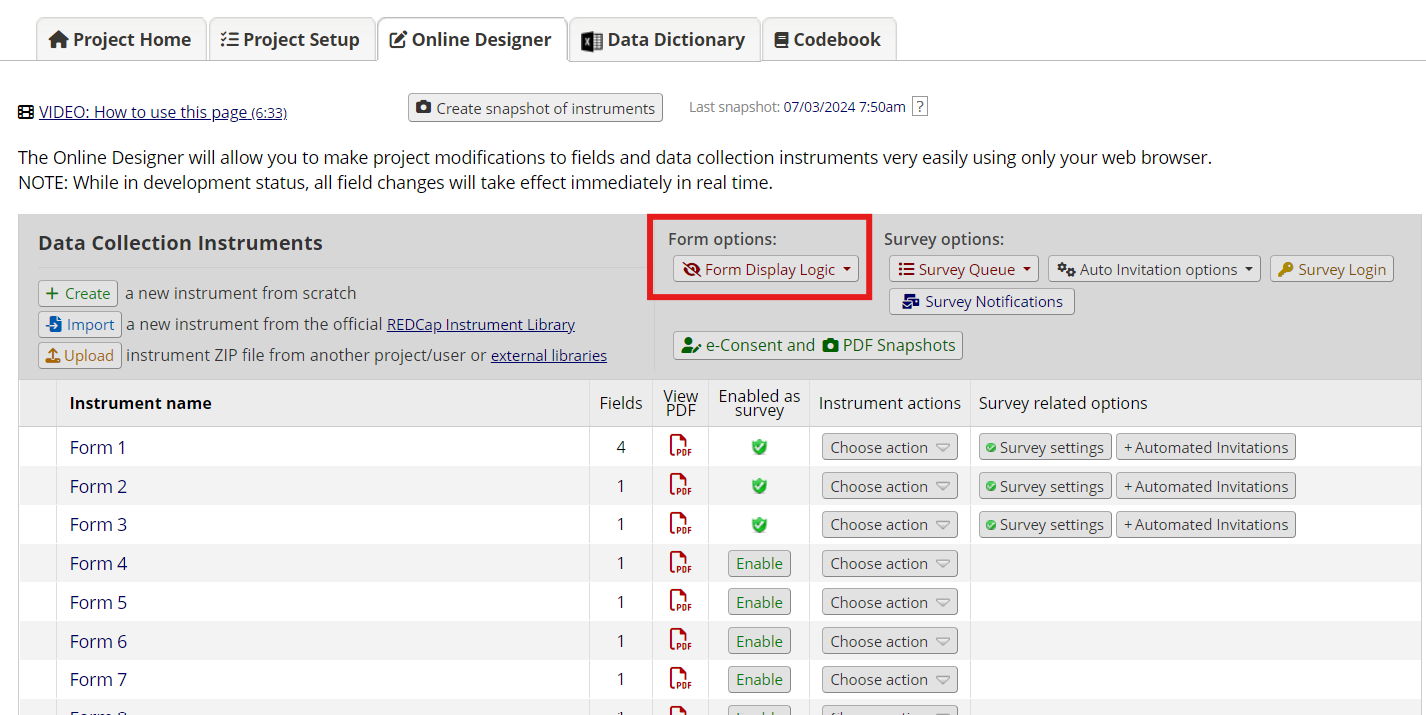The image size is (1426, 715).
Task: Expand the Survey Queue dropdown
Action: pyautogui.click(x=962, y=268)
